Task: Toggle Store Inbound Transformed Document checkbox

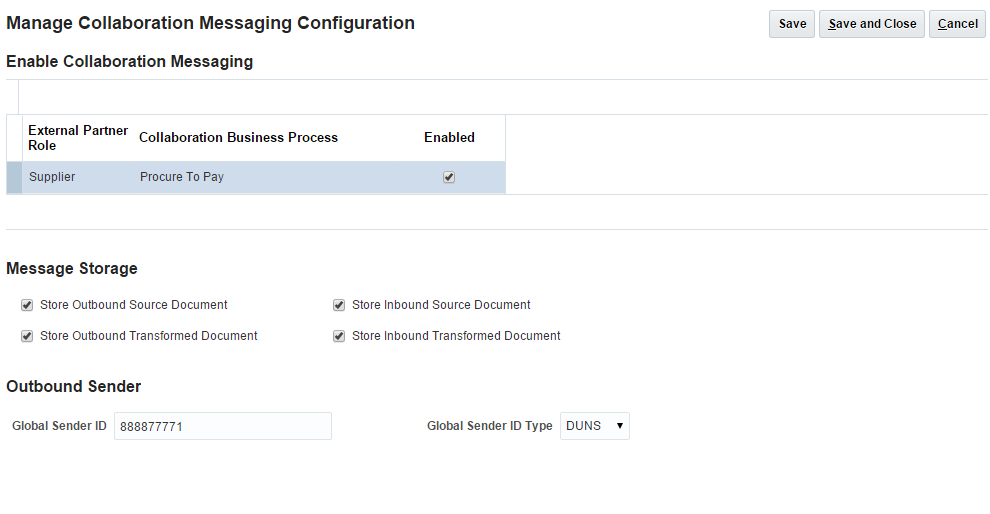Action: coord(339,336)
